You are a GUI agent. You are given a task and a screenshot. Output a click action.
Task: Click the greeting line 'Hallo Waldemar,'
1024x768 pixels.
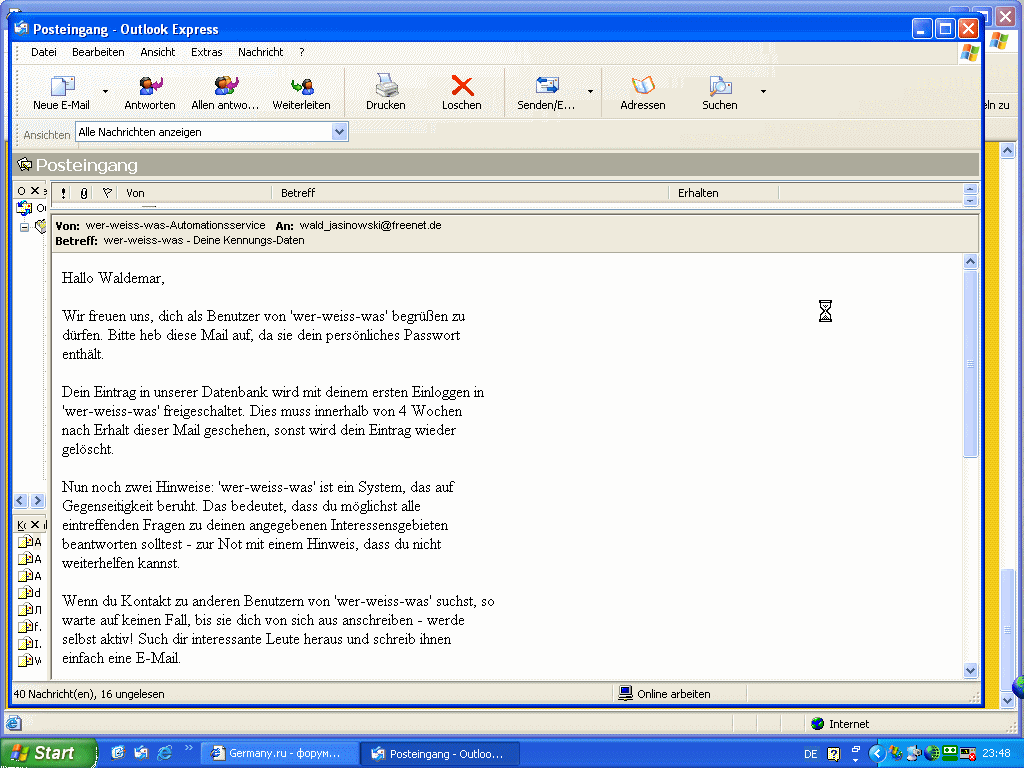113,278
